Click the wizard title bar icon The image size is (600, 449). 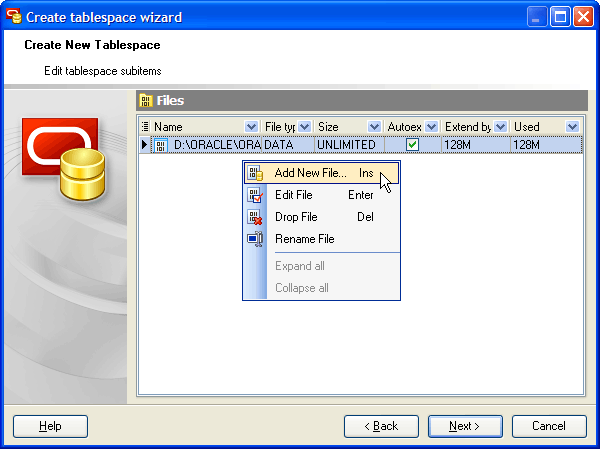[14, 17]
